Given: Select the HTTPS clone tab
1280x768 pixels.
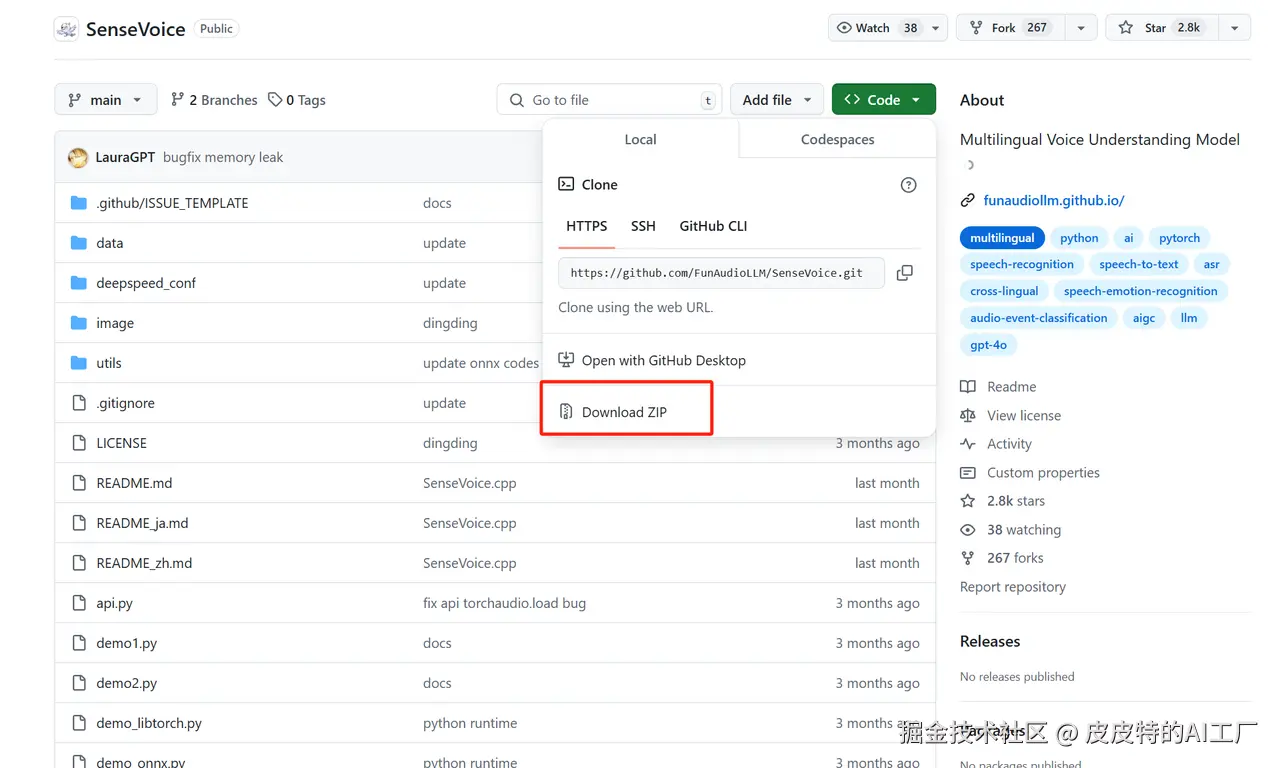Looking at the screenshot, I should [587, 226].
